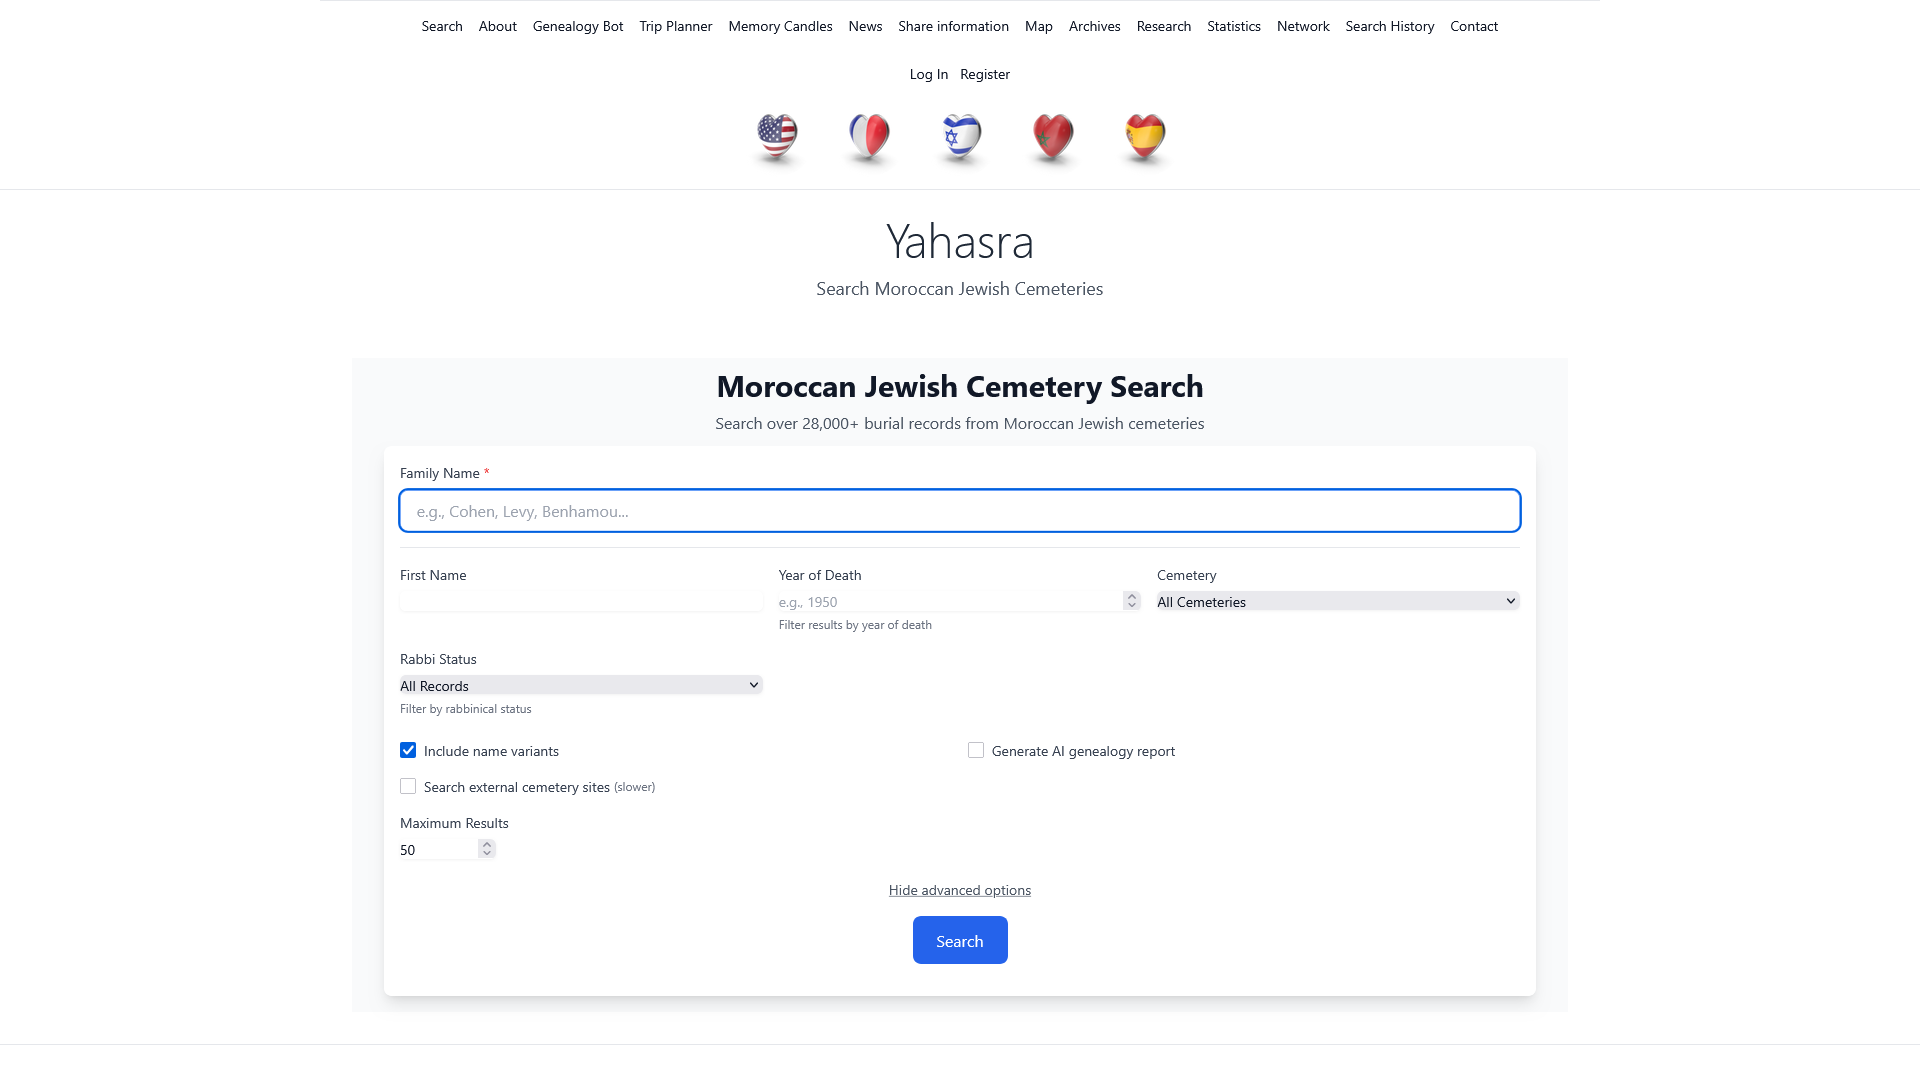Viewport: 1920px width, 1080px height.
Task: Open Trip Planner in top navigation
Action: 675,26
